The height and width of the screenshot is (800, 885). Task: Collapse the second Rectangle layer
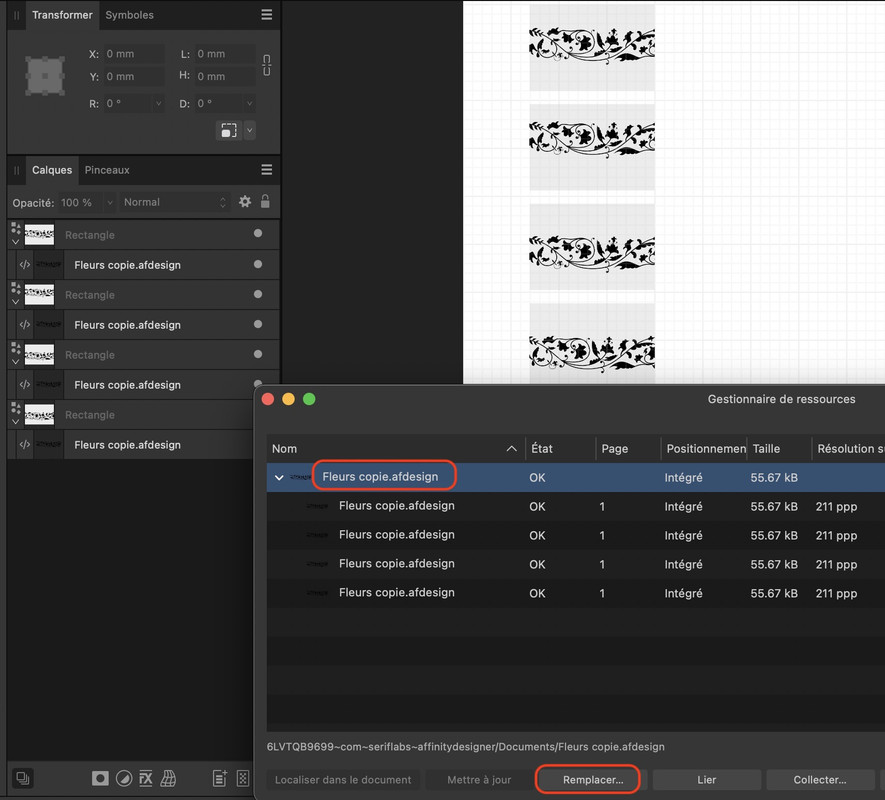tap(15, 301)
